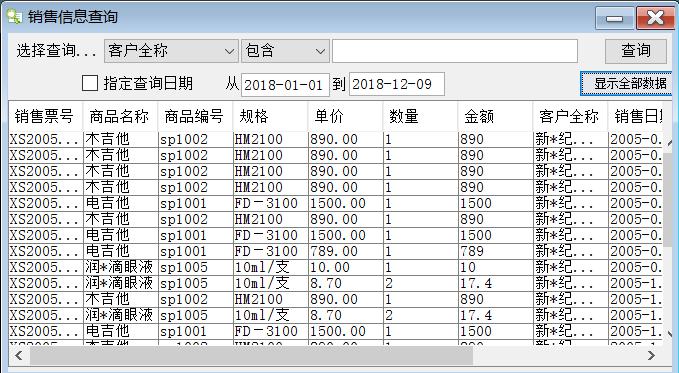679x373 pixels.
Task: Select 10ml/支 in the 10.00 row
Action: coord(270,267)
